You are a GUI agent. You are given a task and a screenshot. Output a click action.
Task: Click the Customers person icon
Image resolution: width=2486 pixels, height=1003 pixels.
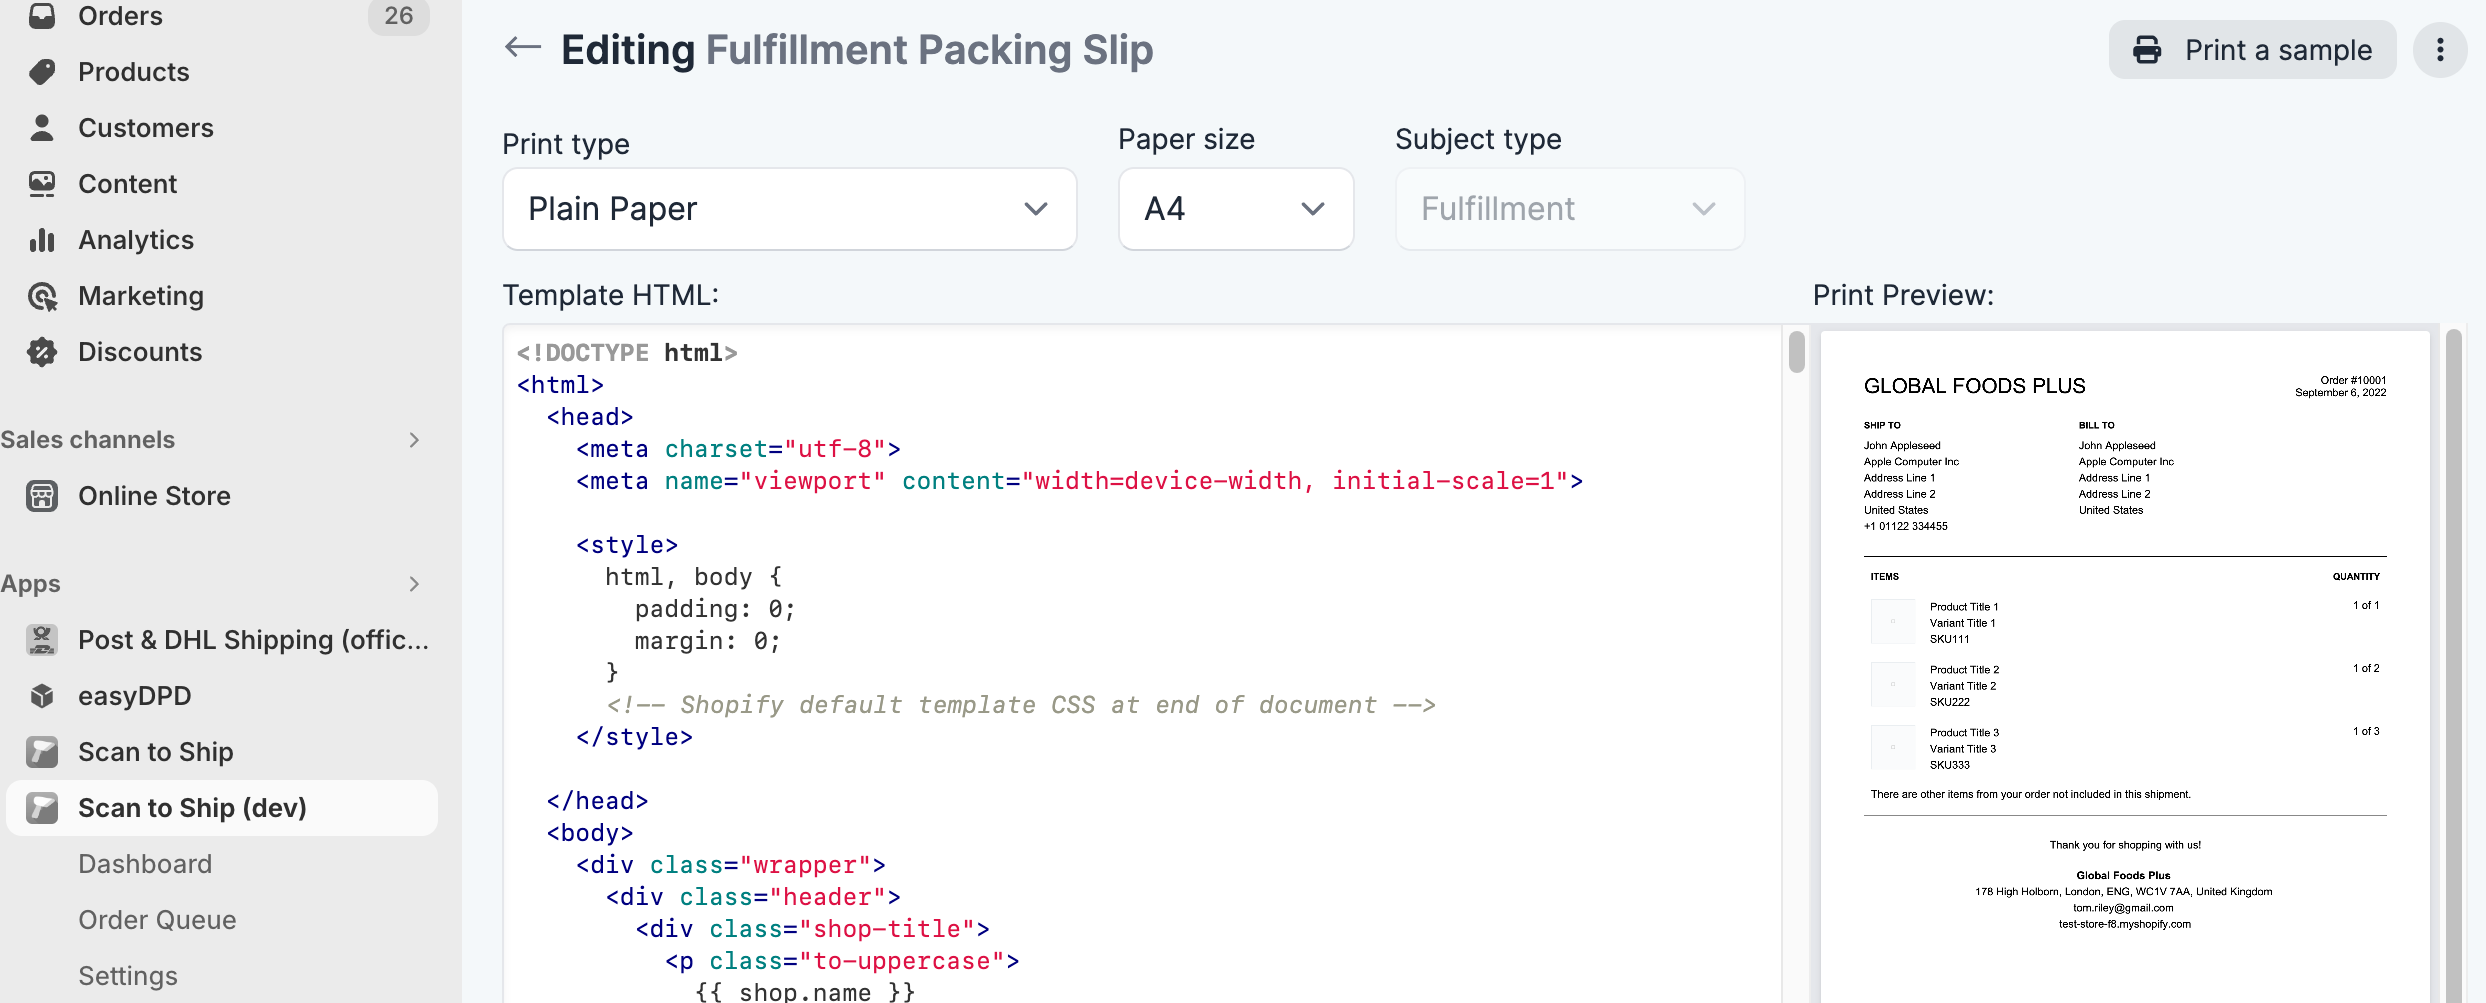point(42,128)
